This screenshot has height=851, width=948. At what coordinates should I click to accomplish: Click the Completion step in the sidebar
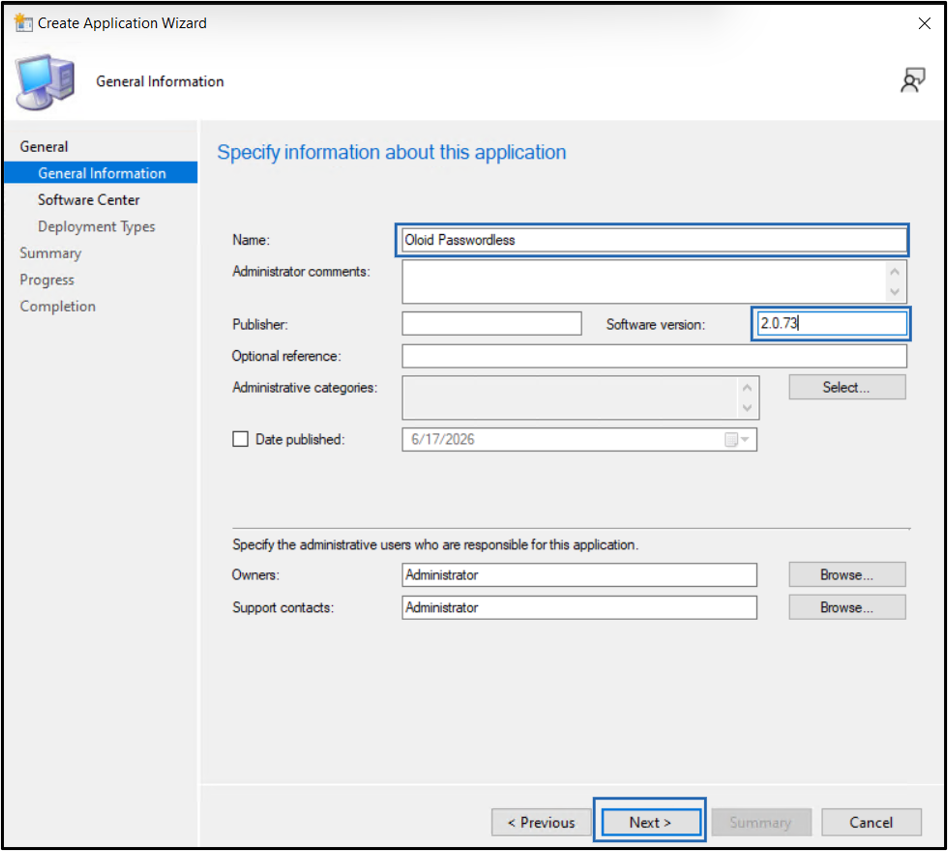tap(58, 306)
